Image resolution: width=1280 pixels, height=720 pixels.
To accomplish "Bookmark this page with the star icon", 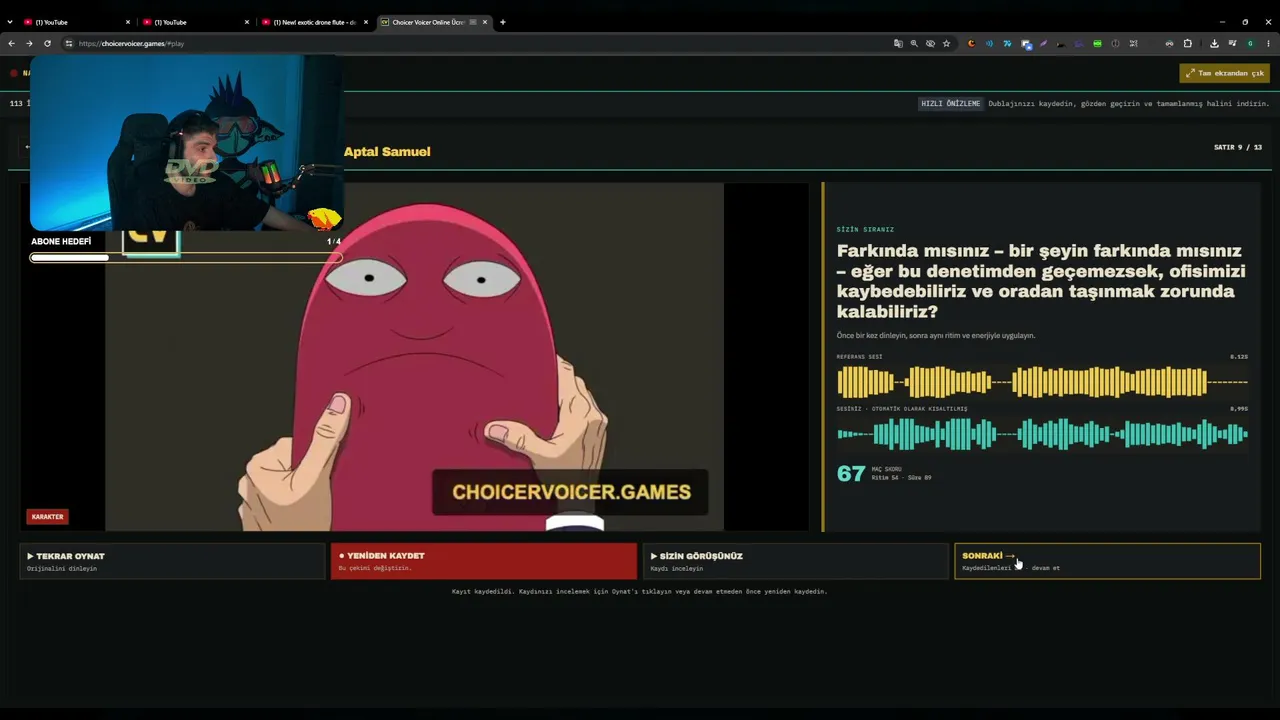I will tap(946, 43).
